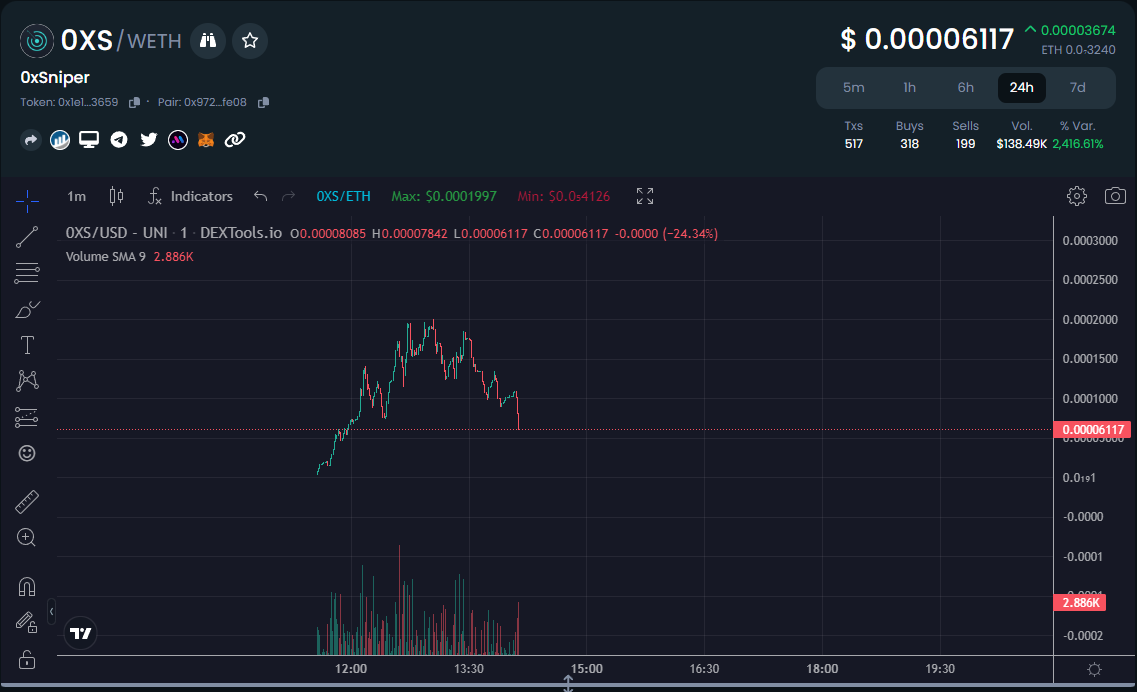Switch to the 5m tab
1137x692 pixels.
point(853,88)
